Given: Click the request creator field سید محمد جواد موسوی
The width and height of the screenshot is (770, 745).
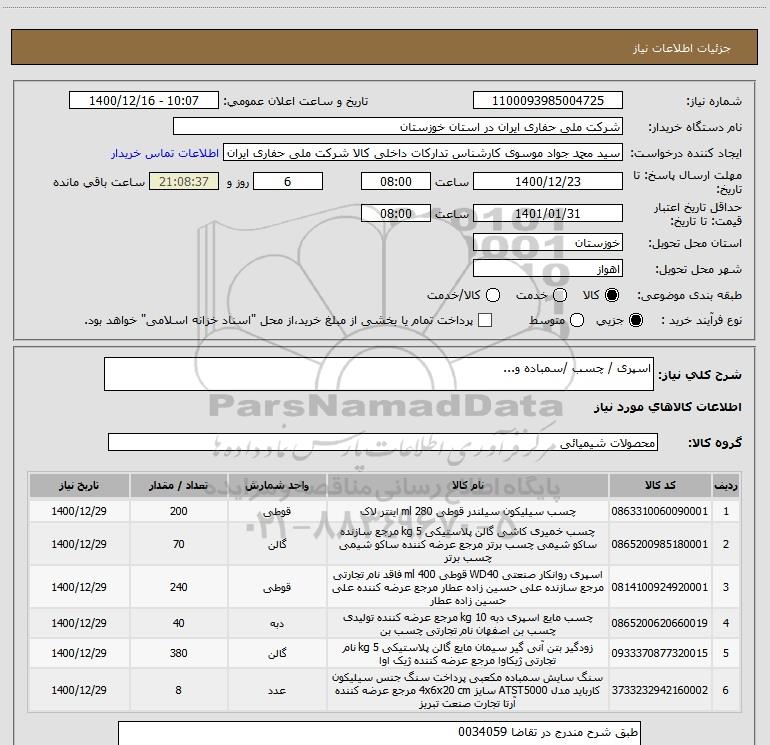Looking at the screenshot, I should point(423,153).
